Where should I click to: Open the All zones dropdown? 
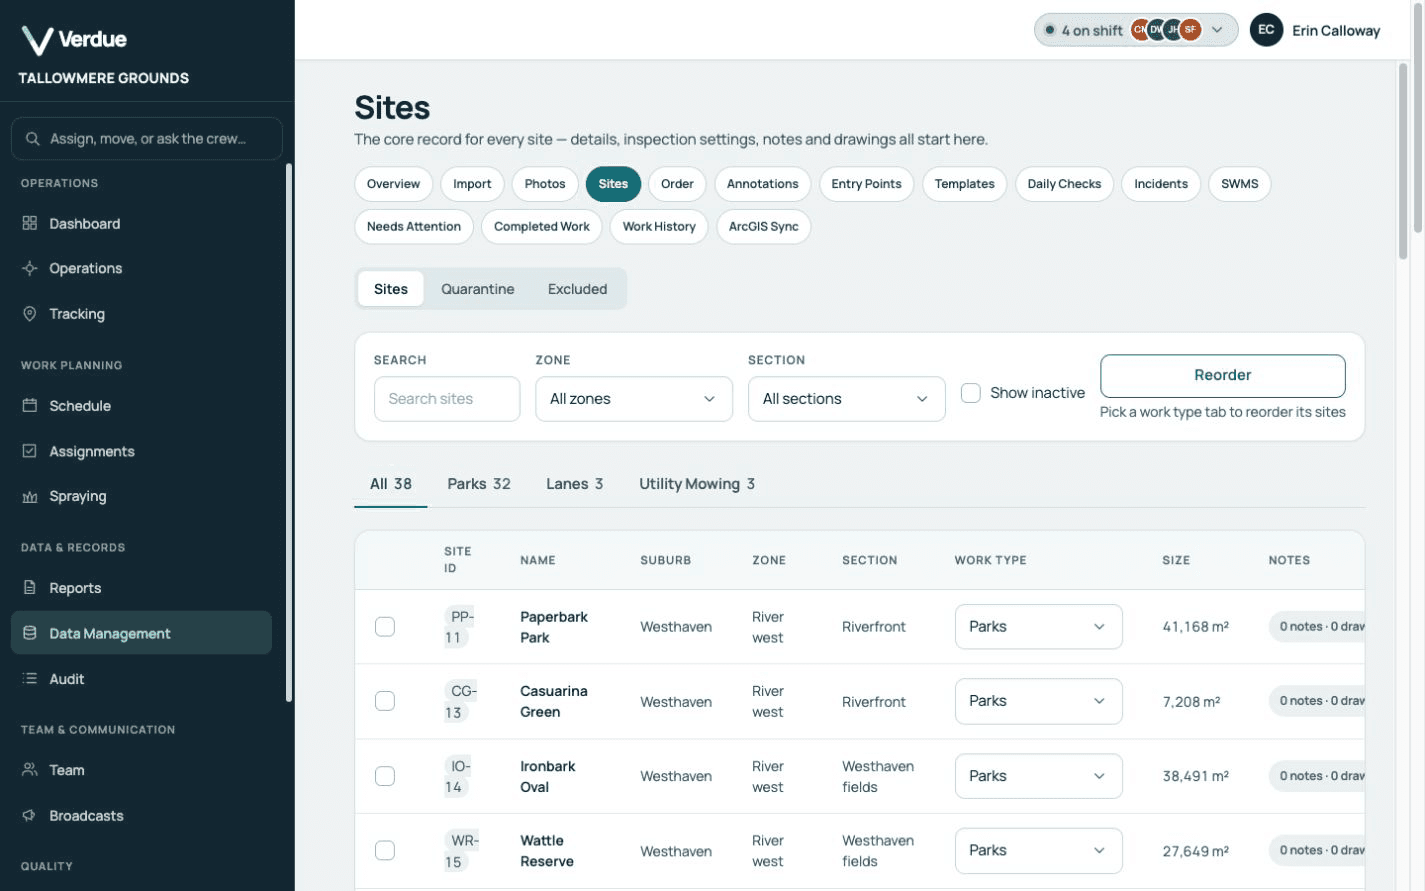pos(634,399)
